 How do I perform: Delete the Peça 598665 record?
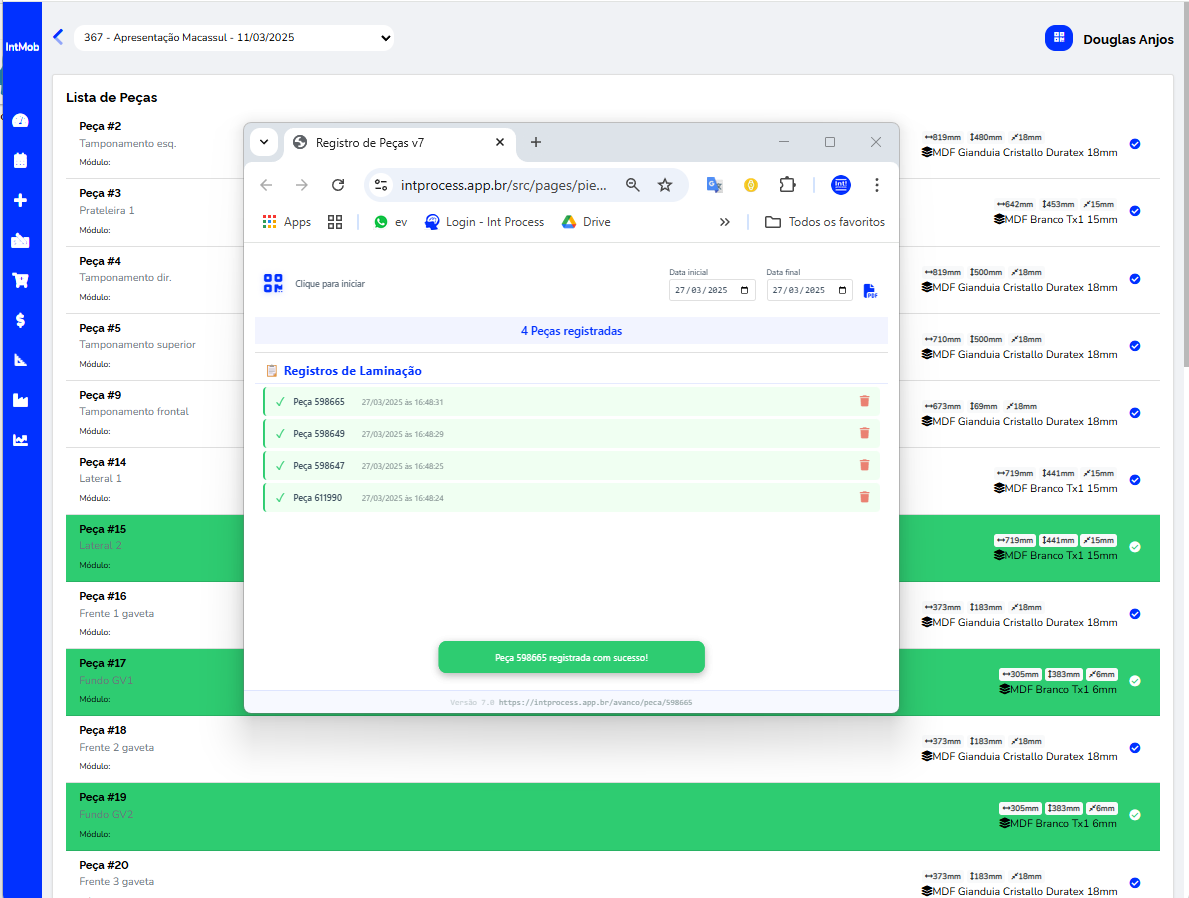click(x=864, y=401)
